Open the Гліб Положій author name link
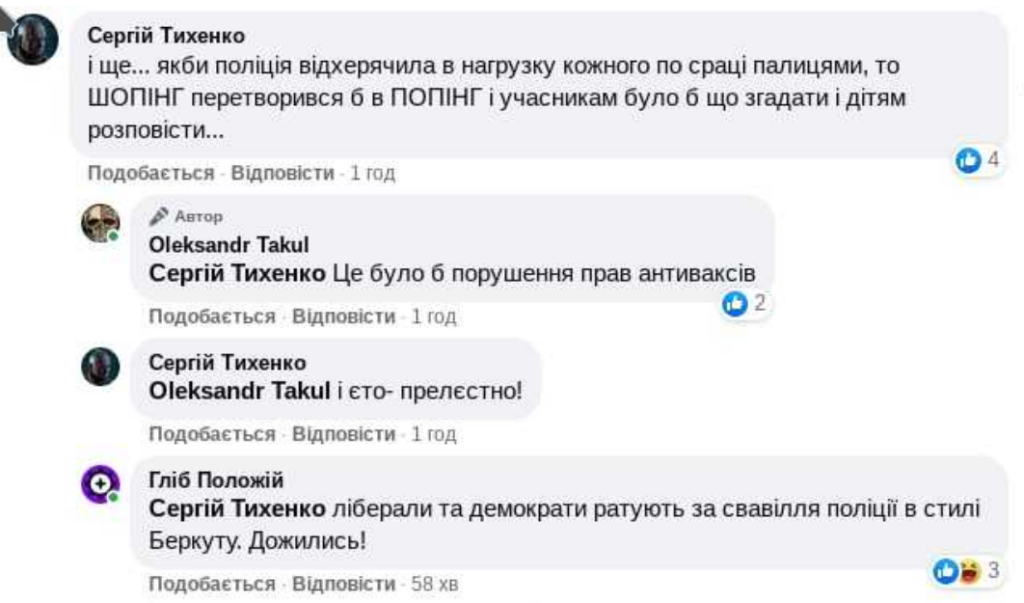Screen dimensions: 1024x603 (215, 480)
